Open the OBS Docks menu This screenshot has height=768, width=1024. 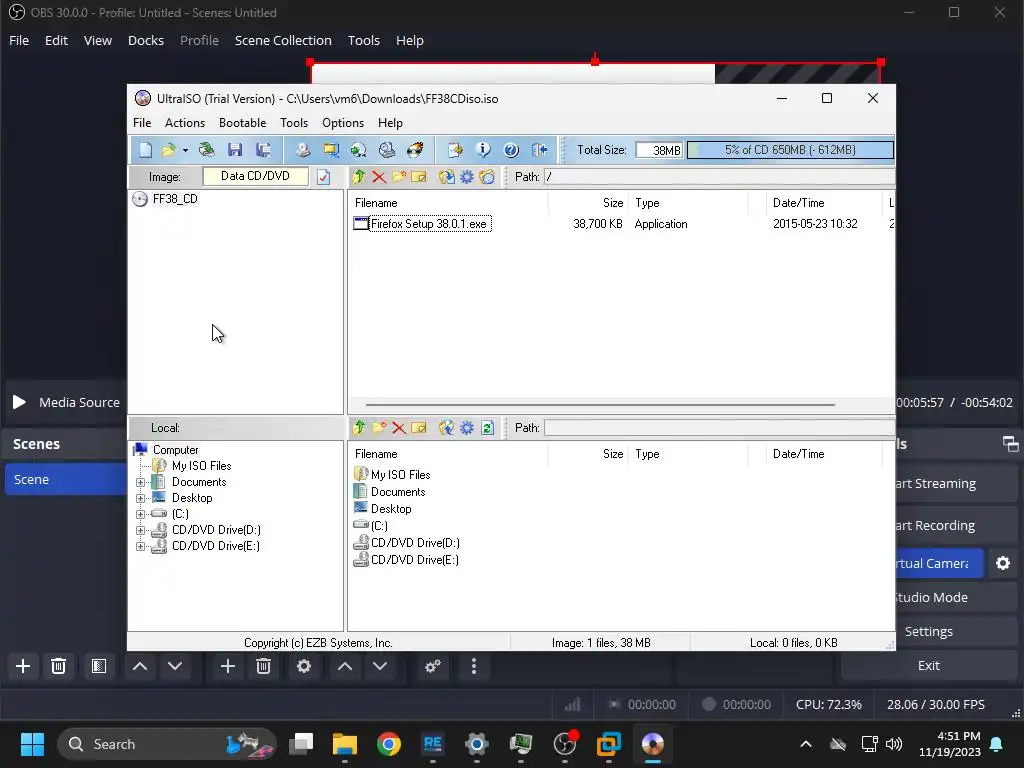146,40
